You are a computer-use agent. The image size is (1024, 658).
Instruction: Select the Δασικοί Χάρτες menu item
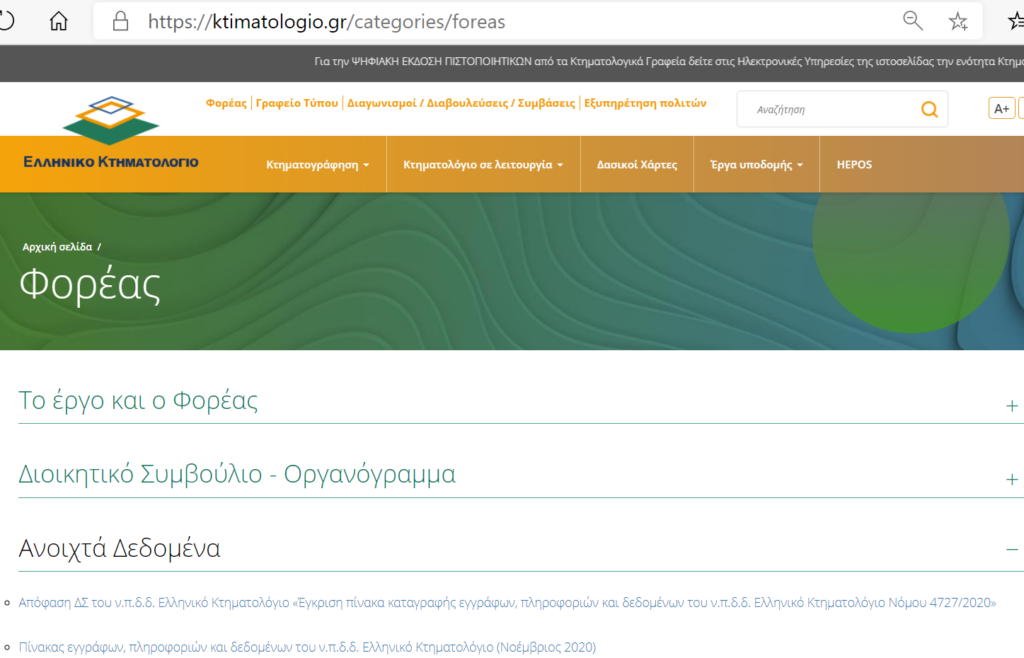(x=637, y=164)
